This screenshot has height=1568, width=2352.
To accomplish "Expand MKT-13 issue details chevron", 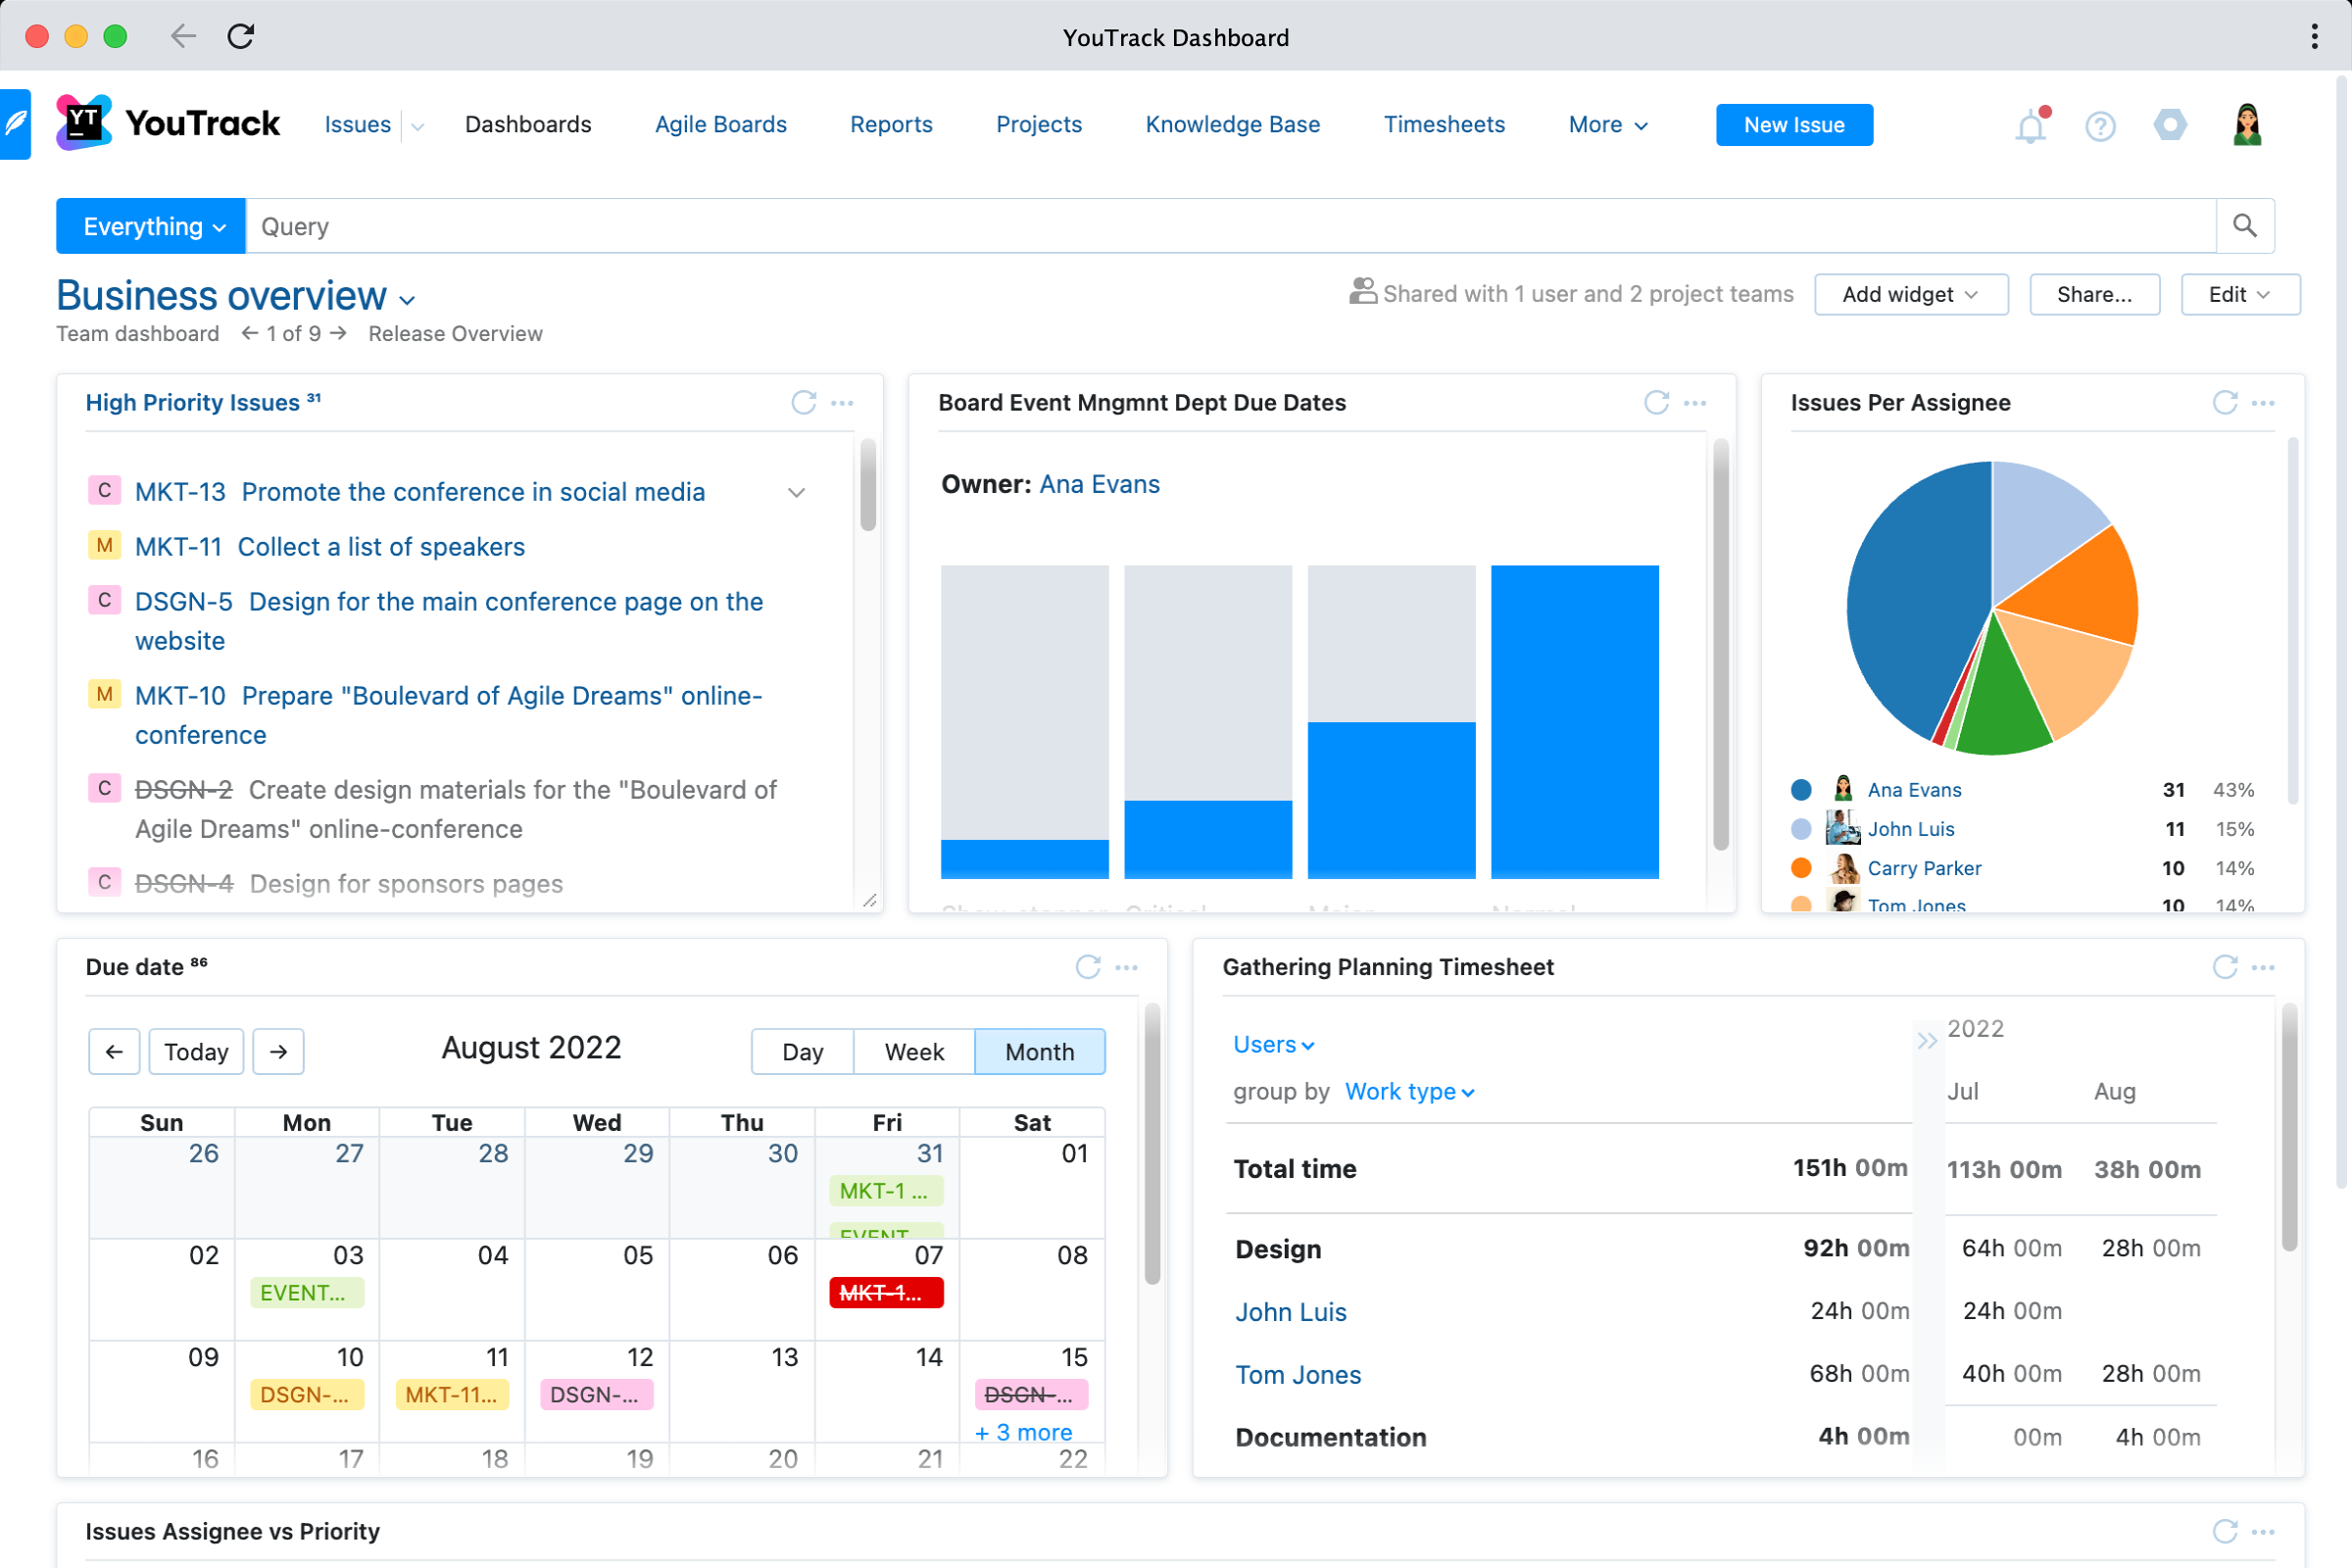I will (797, 492).
